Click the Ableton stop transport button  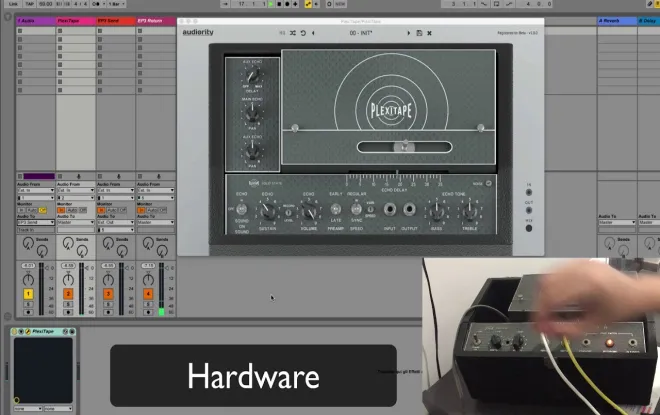[279, 4]
